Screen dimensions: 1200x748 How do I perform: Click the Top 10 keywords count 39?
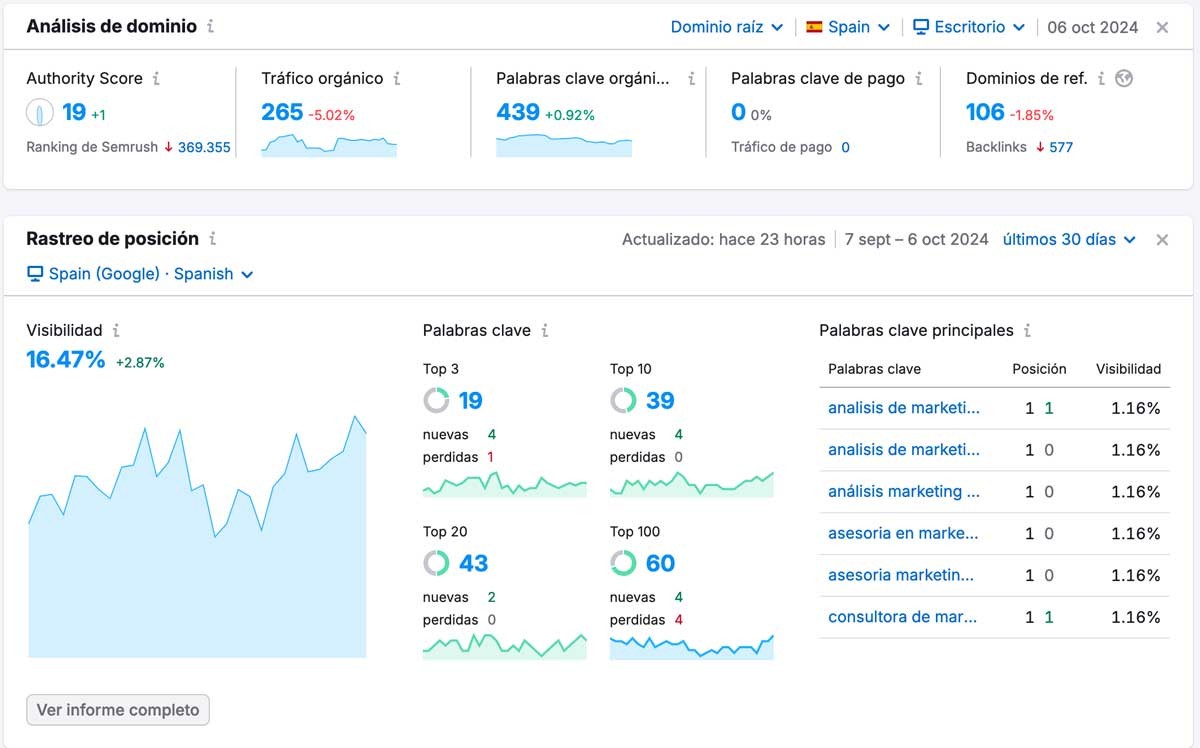(659, 401)
